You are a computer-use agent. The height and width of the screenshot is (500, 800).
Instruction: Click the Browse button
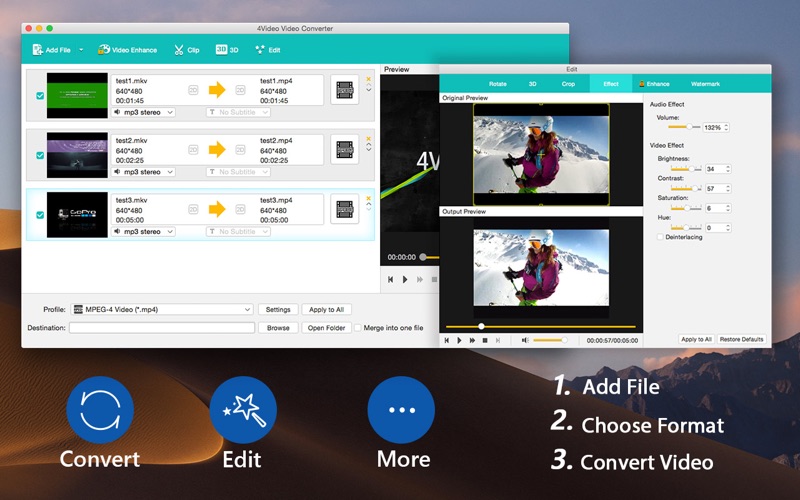278,328
